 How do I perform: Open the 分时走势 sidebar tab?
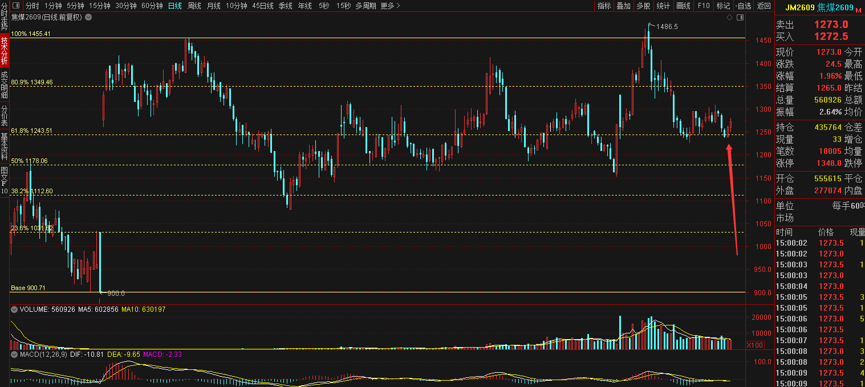4,17
